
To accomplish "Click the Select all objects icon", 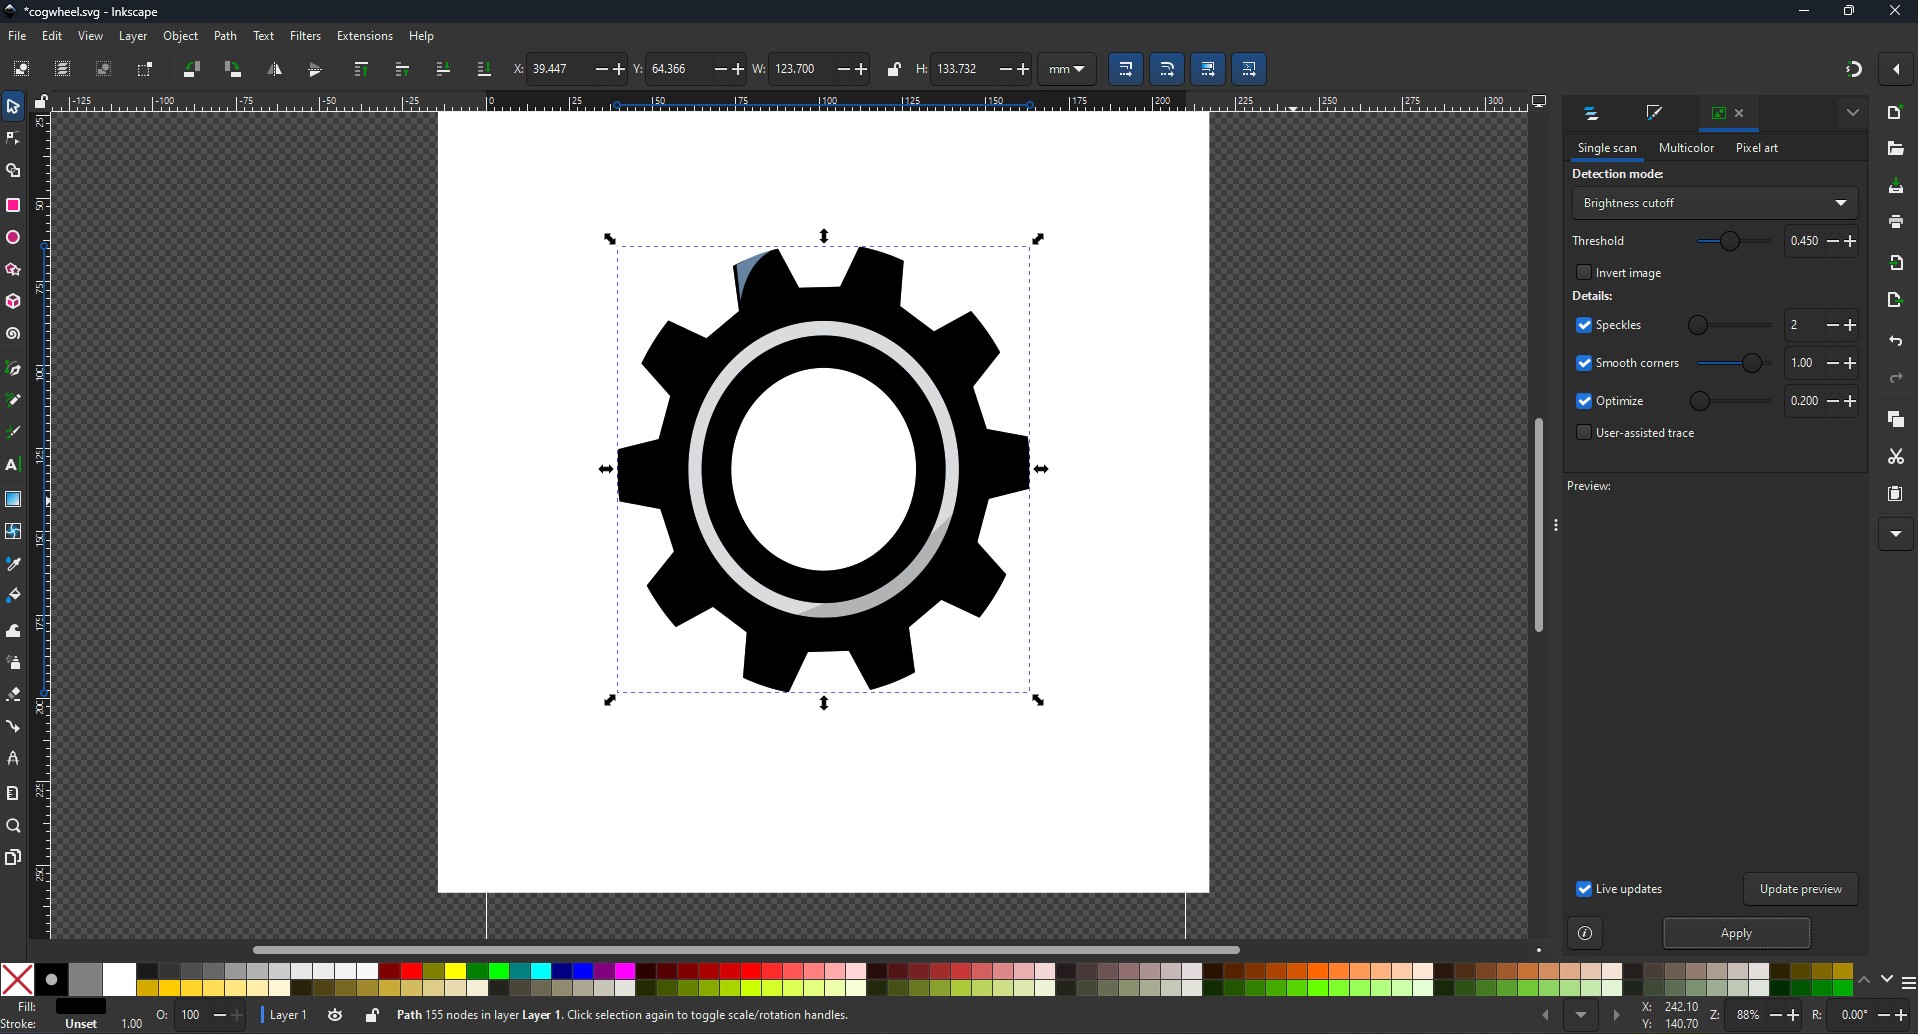I will 21,69.
